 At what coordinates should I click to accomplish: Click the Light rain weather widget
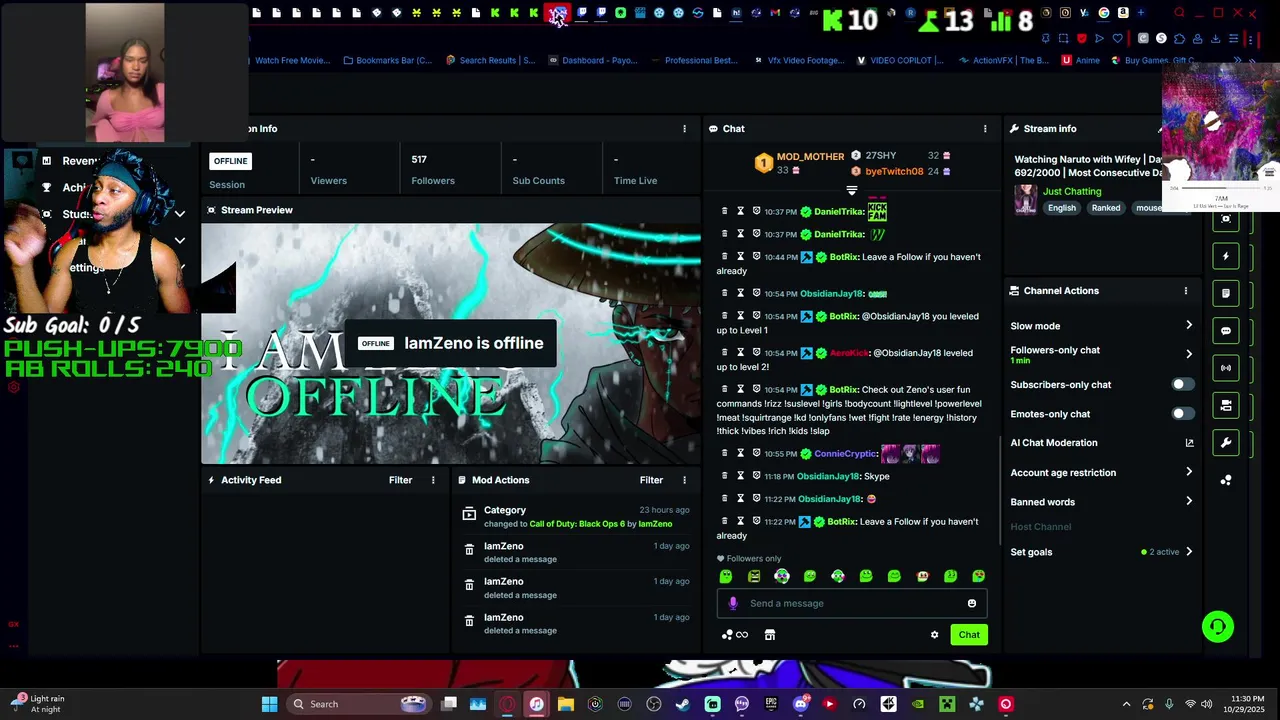tap(38, 704)
